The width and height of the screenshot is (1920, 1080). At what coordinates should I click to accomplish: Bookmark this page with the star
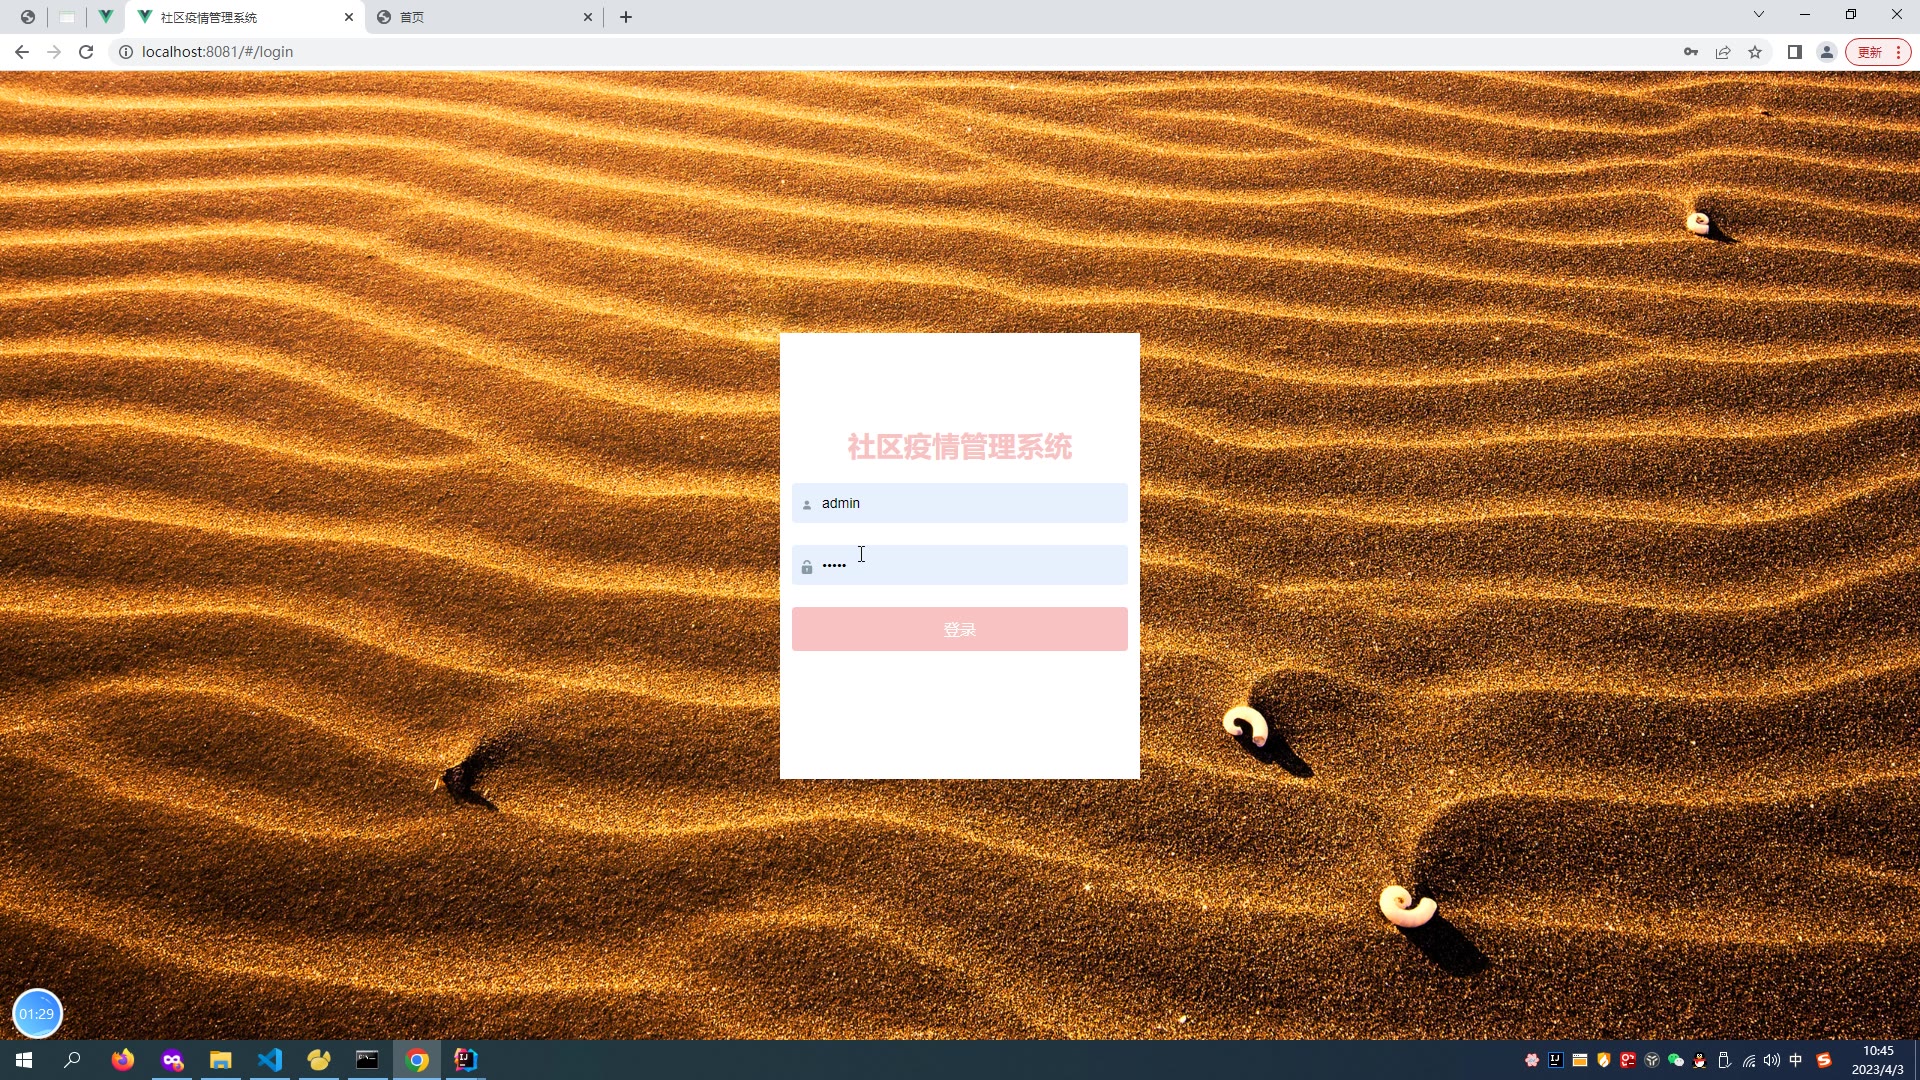pyautogui.click(x=1755, y=52)
